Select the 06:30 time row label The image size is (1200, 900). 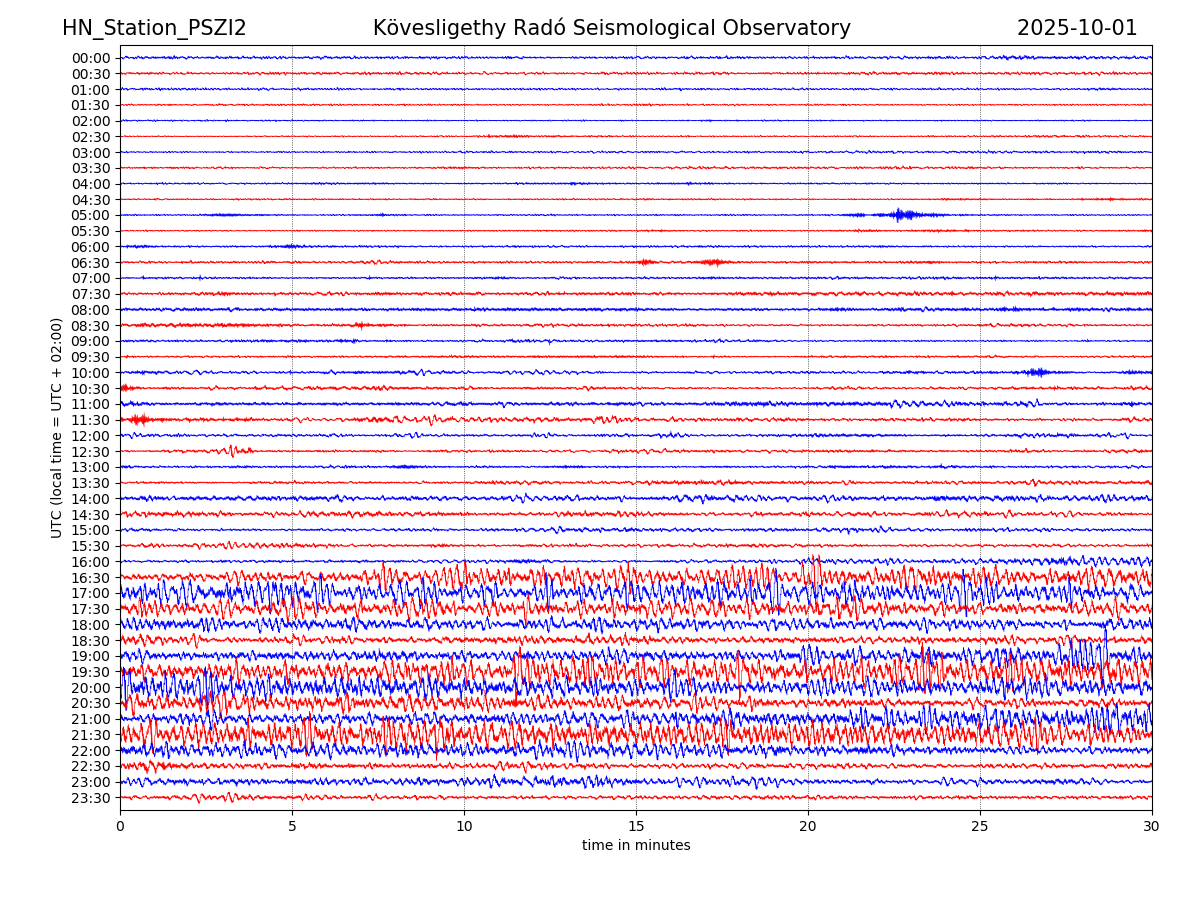coord(90,262)
